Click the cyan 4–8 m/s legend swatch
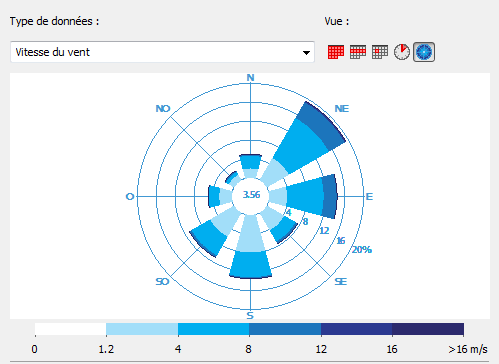This screenshot has width=499, height=364. click(214, 329)
